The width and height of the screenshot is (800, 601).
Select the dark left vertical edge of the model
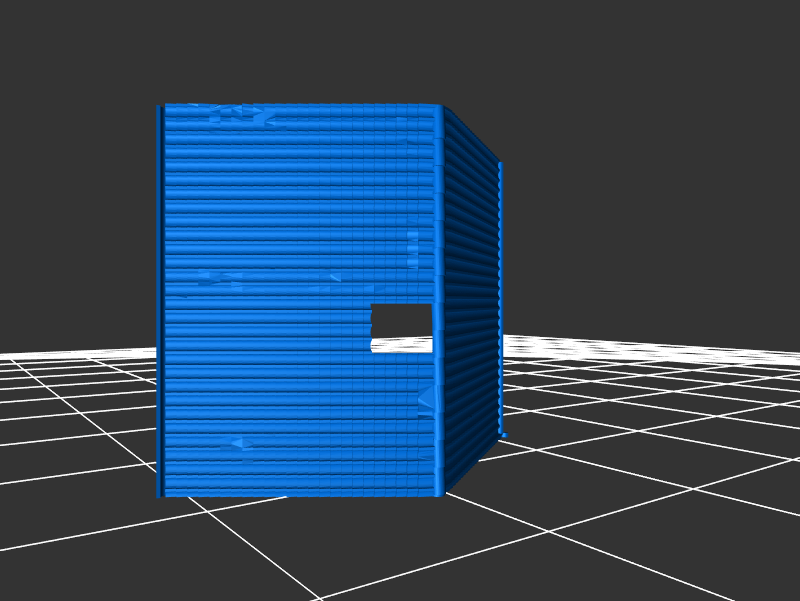tap(160, 300)
